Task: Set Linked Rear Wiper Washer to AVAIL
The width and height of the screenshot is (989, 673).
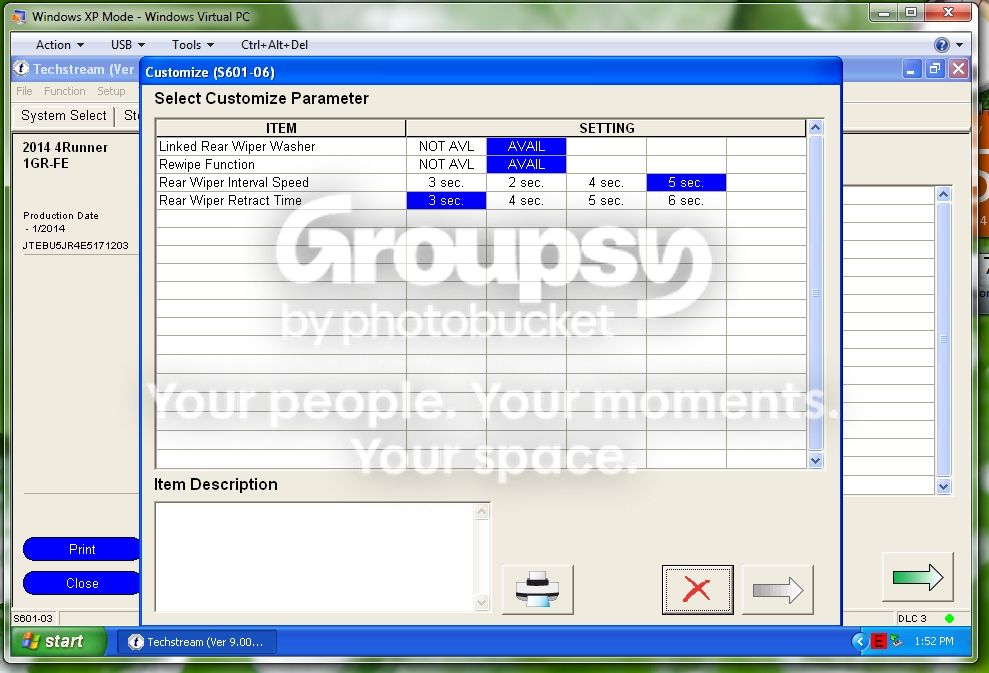Action: pos(526,146)
